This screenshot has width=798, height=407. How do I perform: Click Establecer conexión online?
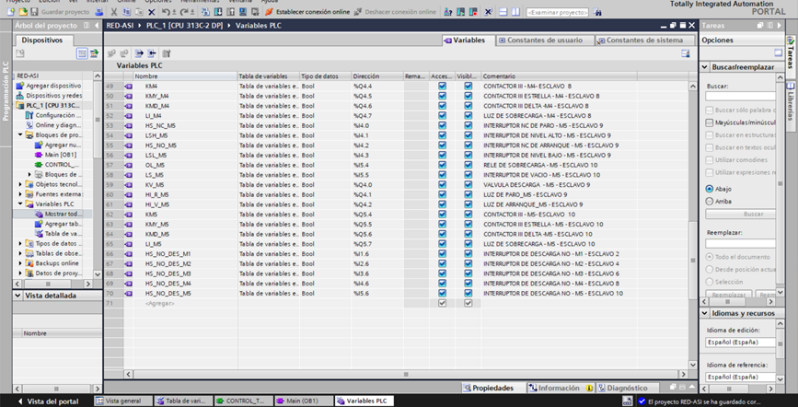click(307, 12)
